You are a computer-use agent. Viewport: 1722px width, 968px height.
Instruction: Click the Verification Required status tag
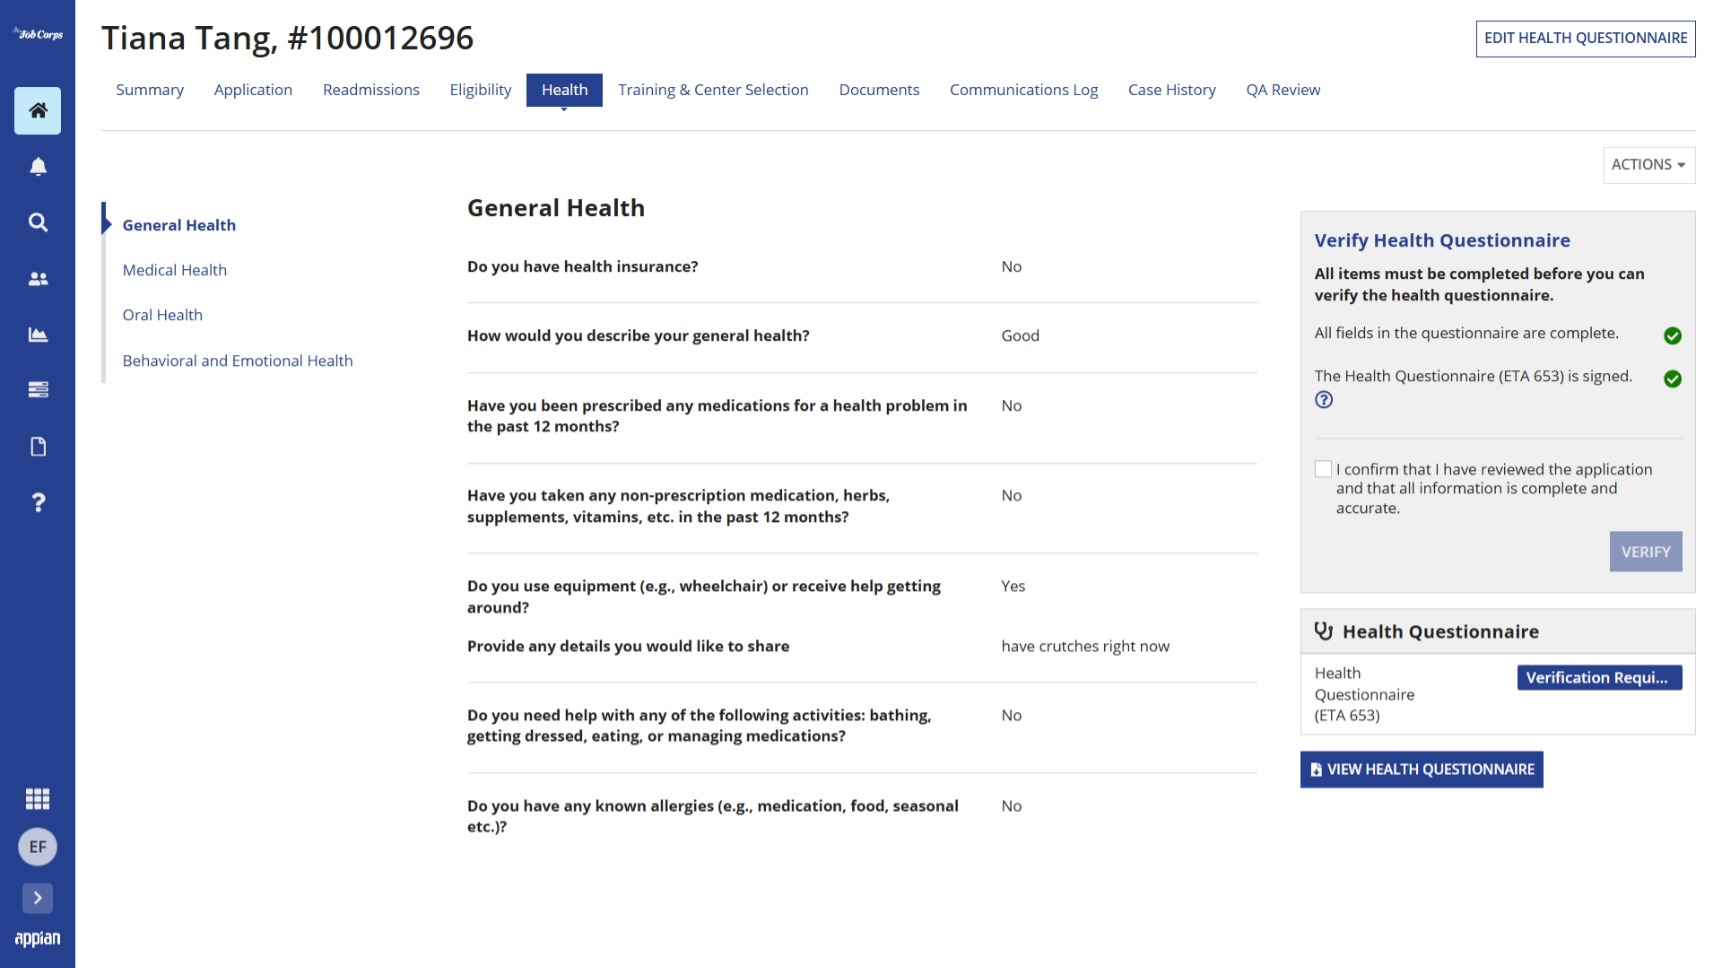click(1598, 678)
